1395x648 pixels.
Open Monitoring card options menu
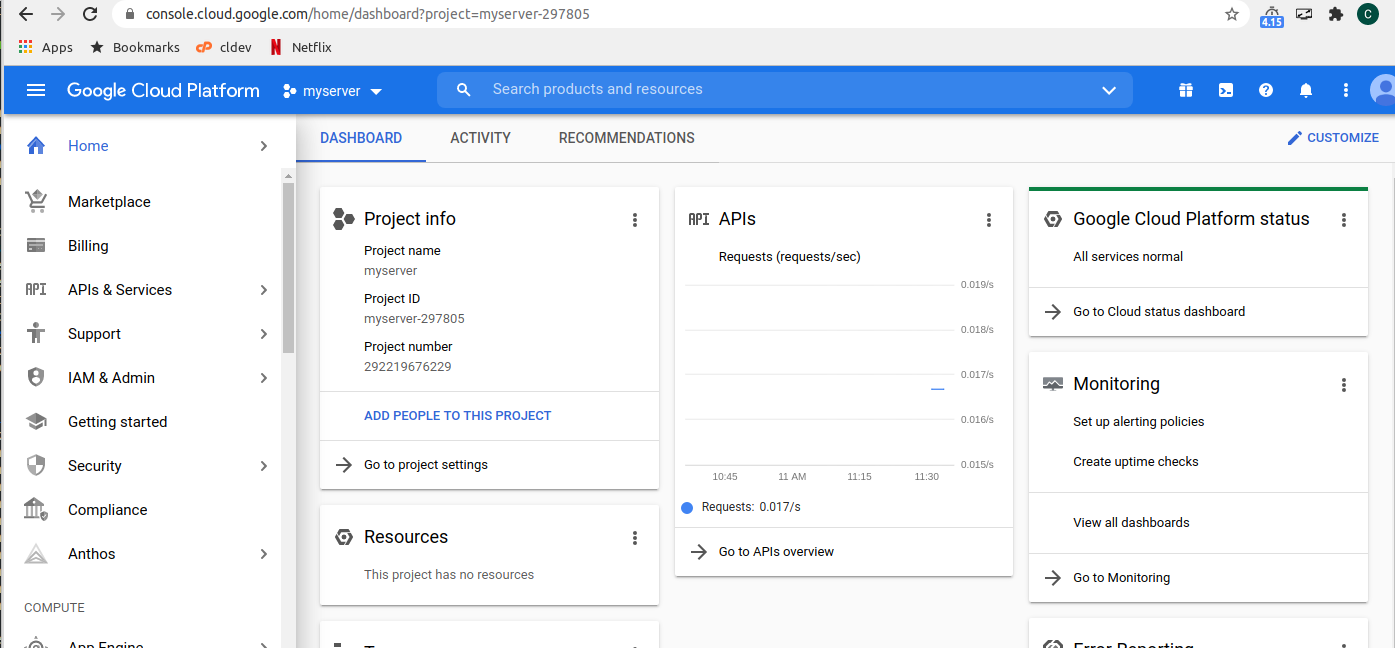[1344, 385]
